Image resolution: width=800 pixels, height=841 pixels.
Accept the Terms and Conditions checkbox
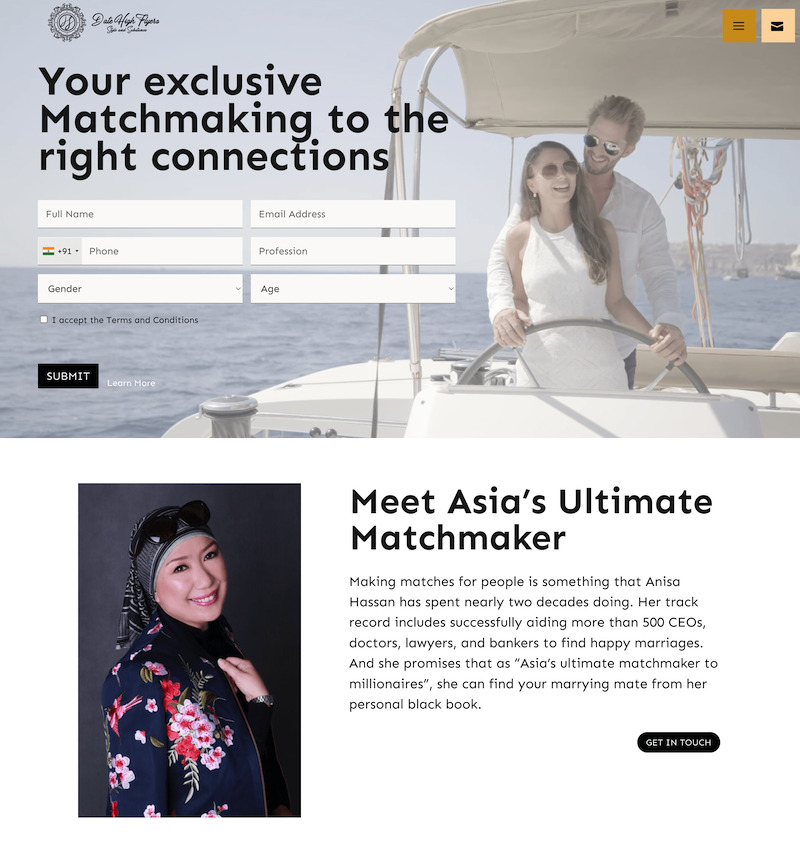44,319
